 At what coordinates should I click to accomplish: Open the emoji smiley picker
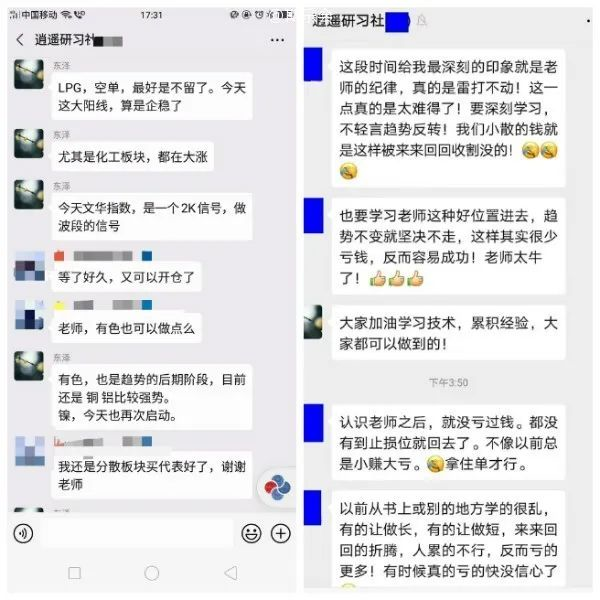click(251, 533)
